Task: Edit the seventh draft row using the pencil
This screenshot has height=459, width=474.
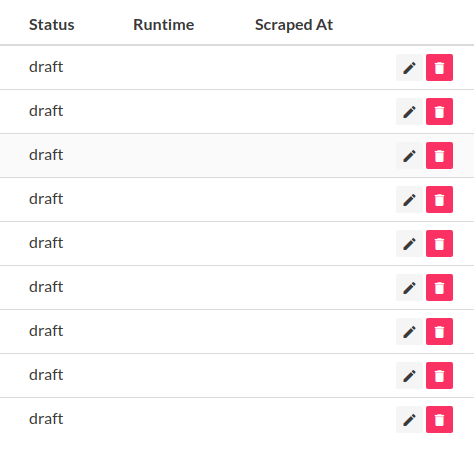Action: pyautogui.click(x=409, y=332)
